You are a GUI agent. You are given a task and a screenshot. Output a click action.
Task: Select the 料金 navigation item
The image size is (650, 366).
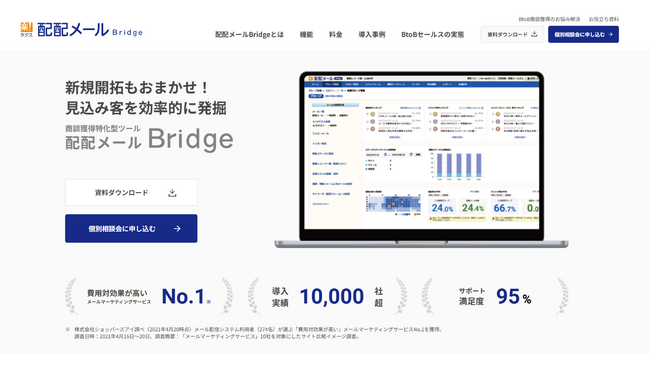pyautogui.click(x=335, y=34)
